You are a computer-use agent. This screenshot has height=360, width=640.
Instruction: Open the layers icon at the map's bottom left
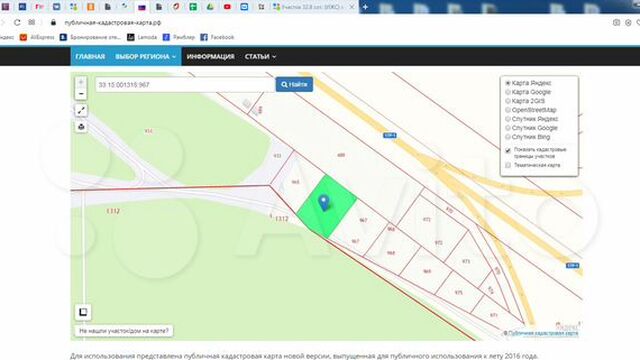coord(83,312)
